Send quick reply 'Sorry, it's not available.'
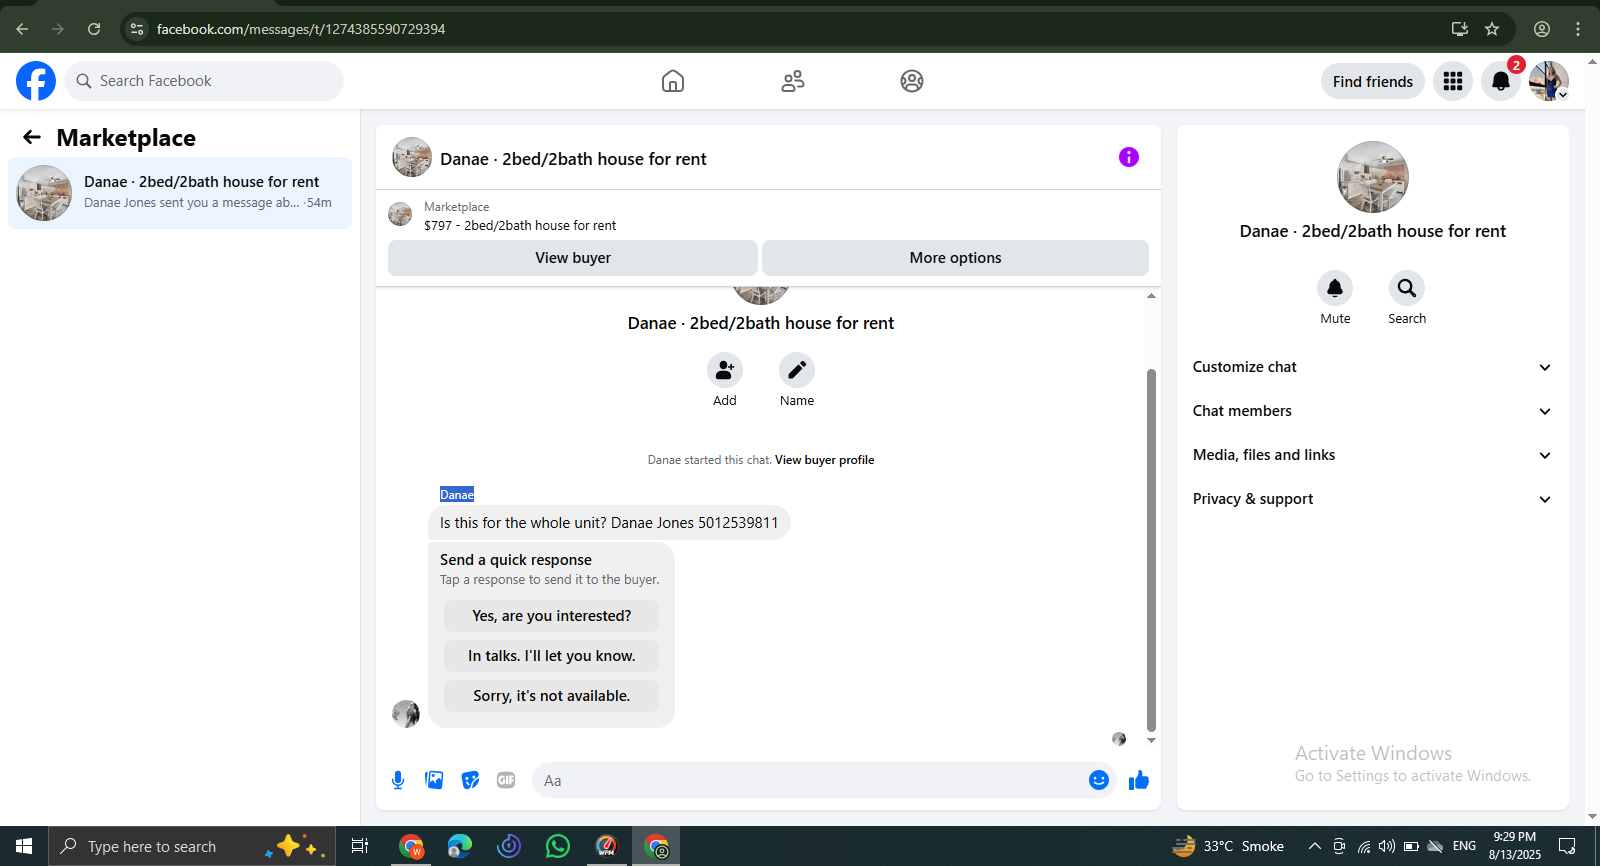The width and height of the screenshot is (1600, 866). click(x=552, y=696)
